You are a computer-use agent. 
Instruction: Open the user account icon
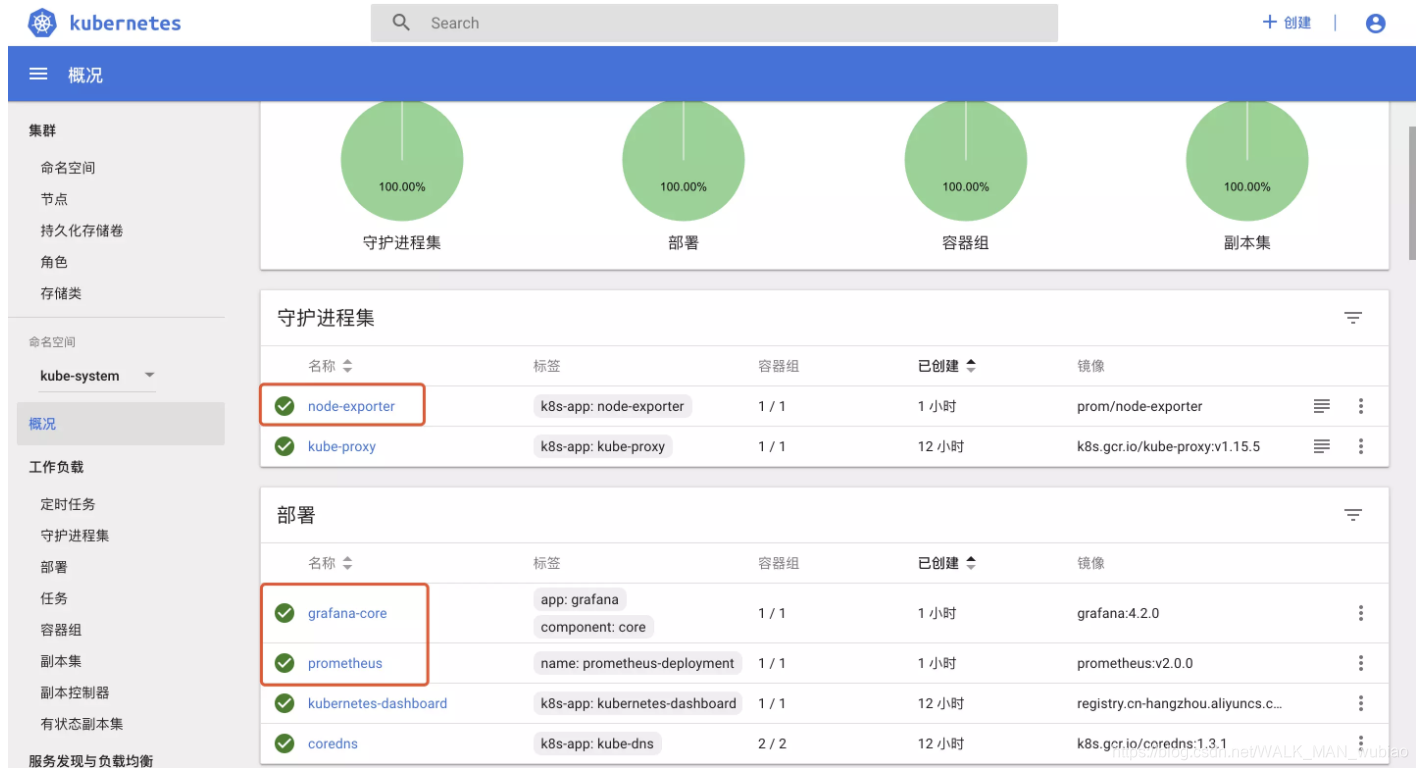(x=1375, y=23)
